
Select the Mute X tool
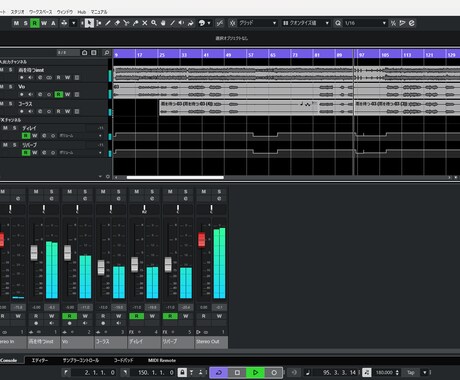145,23
